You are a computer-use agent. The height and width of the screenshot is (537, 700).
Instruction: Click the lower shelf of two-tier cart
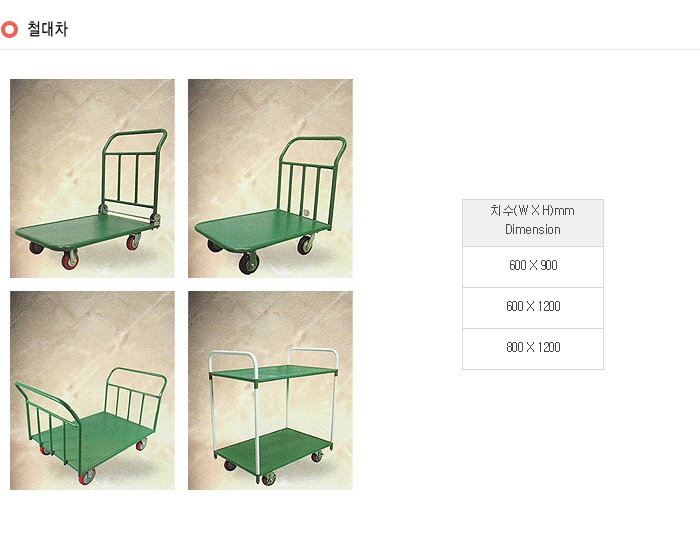tap(275, 450)
